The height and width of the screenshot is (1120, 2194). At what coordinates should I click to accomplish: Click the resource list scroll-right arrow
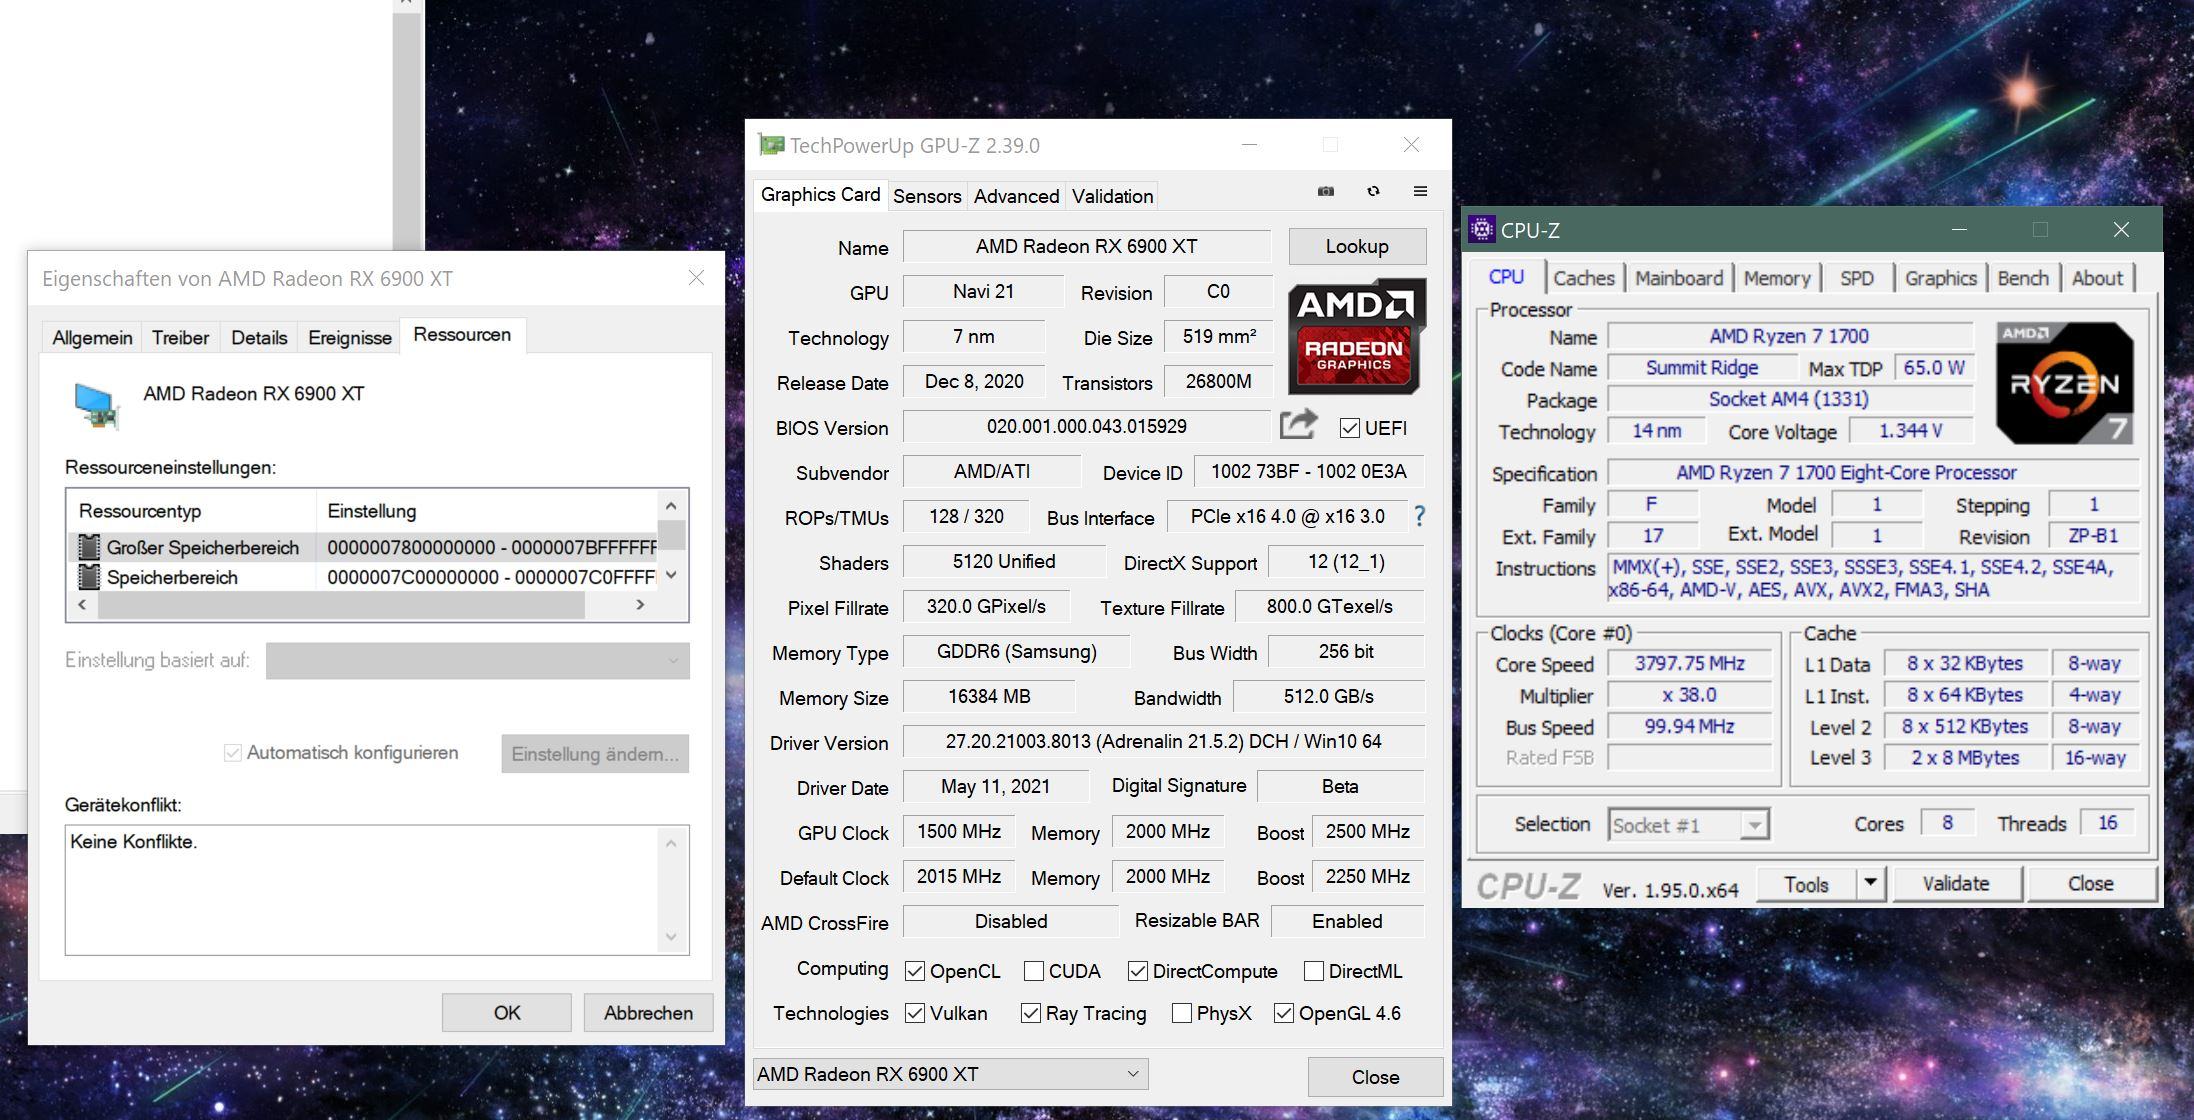[640, 605]
